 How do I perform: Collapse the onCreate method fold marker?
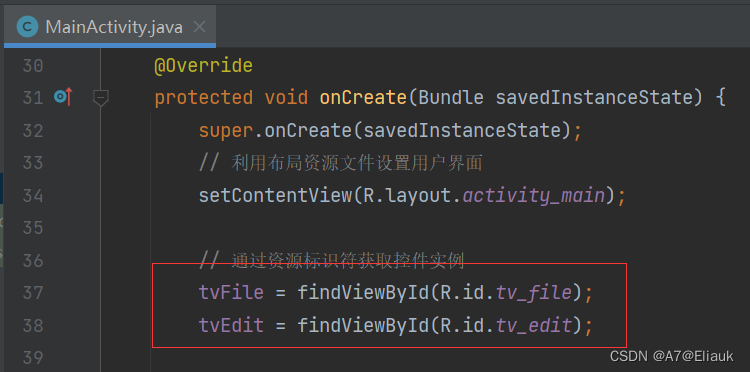tap(100, 98)
